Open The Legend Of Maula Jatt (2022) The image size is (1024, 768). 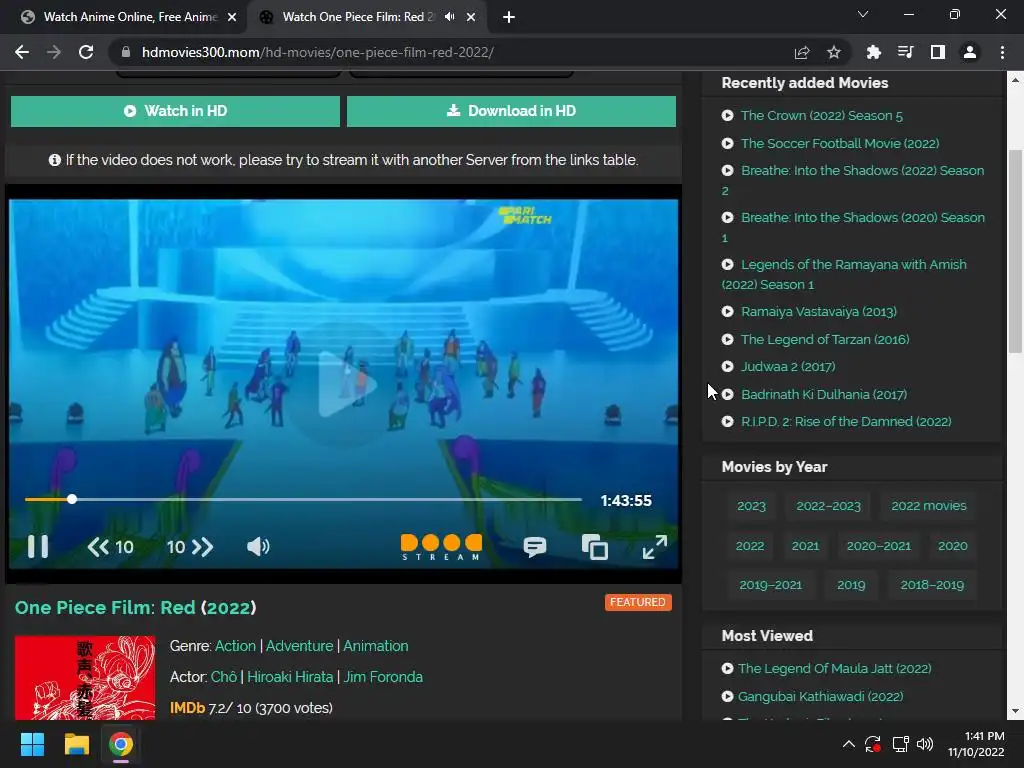pos(835,669)
